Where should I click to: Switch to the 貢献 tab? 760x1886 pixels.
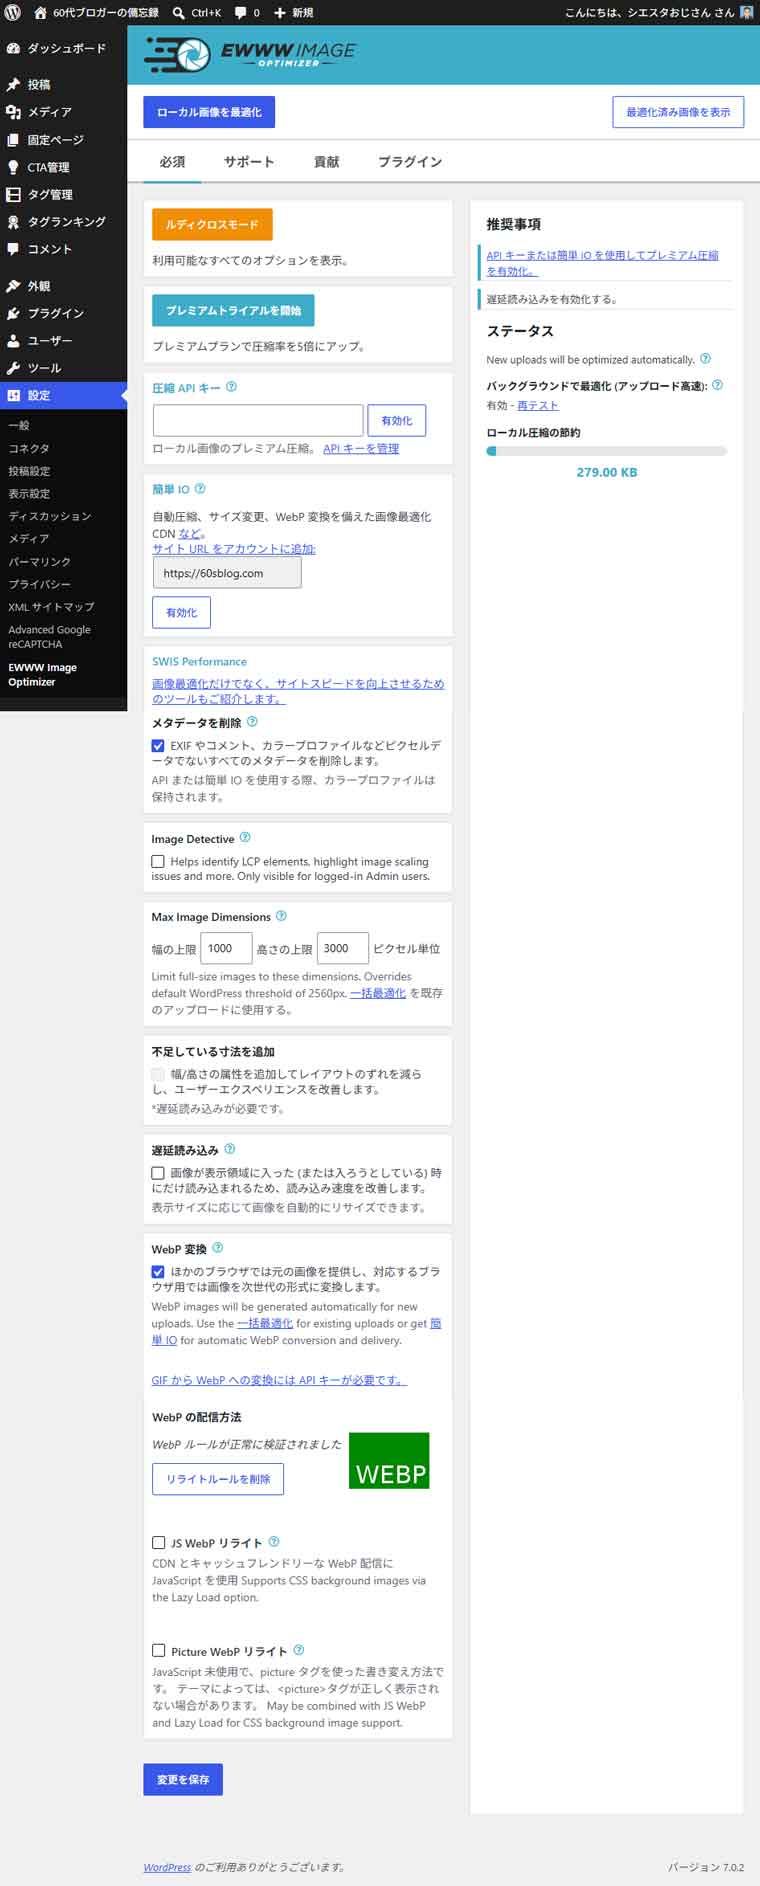[327, 162]
